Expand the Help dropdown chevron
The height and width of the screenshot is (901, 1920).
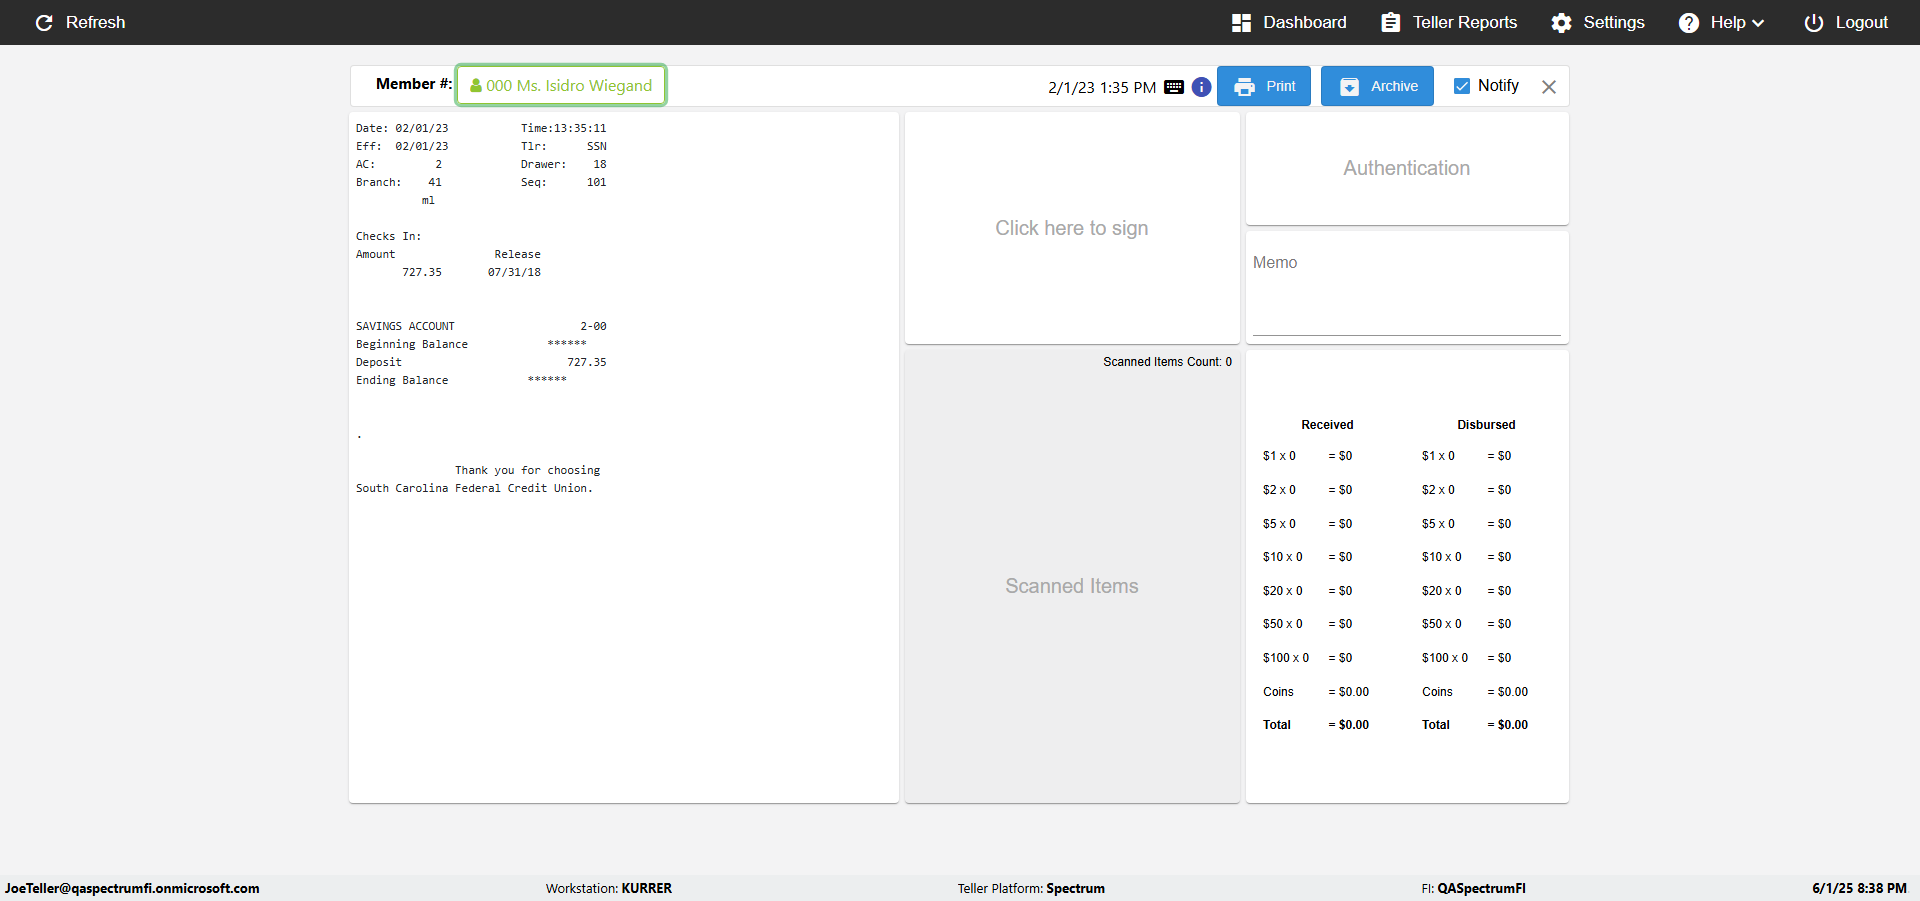tap(1758, 23)
